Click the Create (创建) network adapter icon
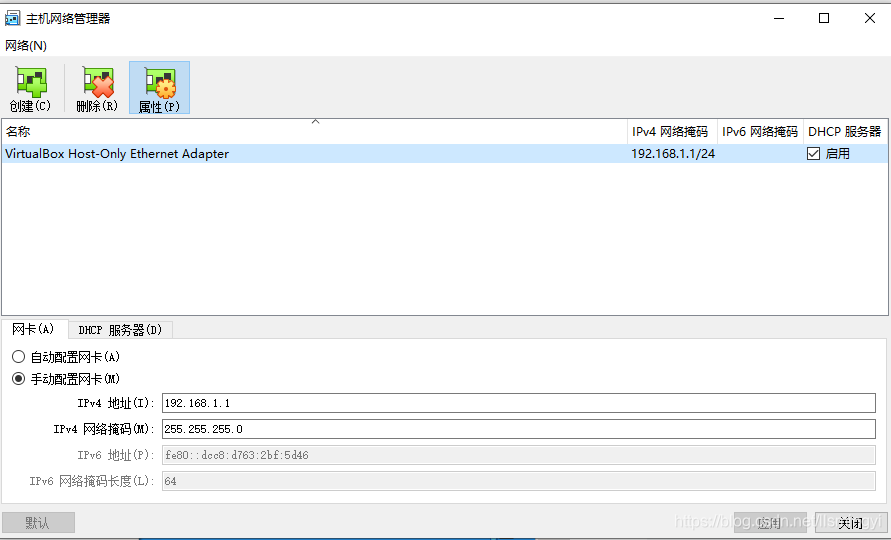This screenshot has width=891, height=540. click(x=31, y=88)
